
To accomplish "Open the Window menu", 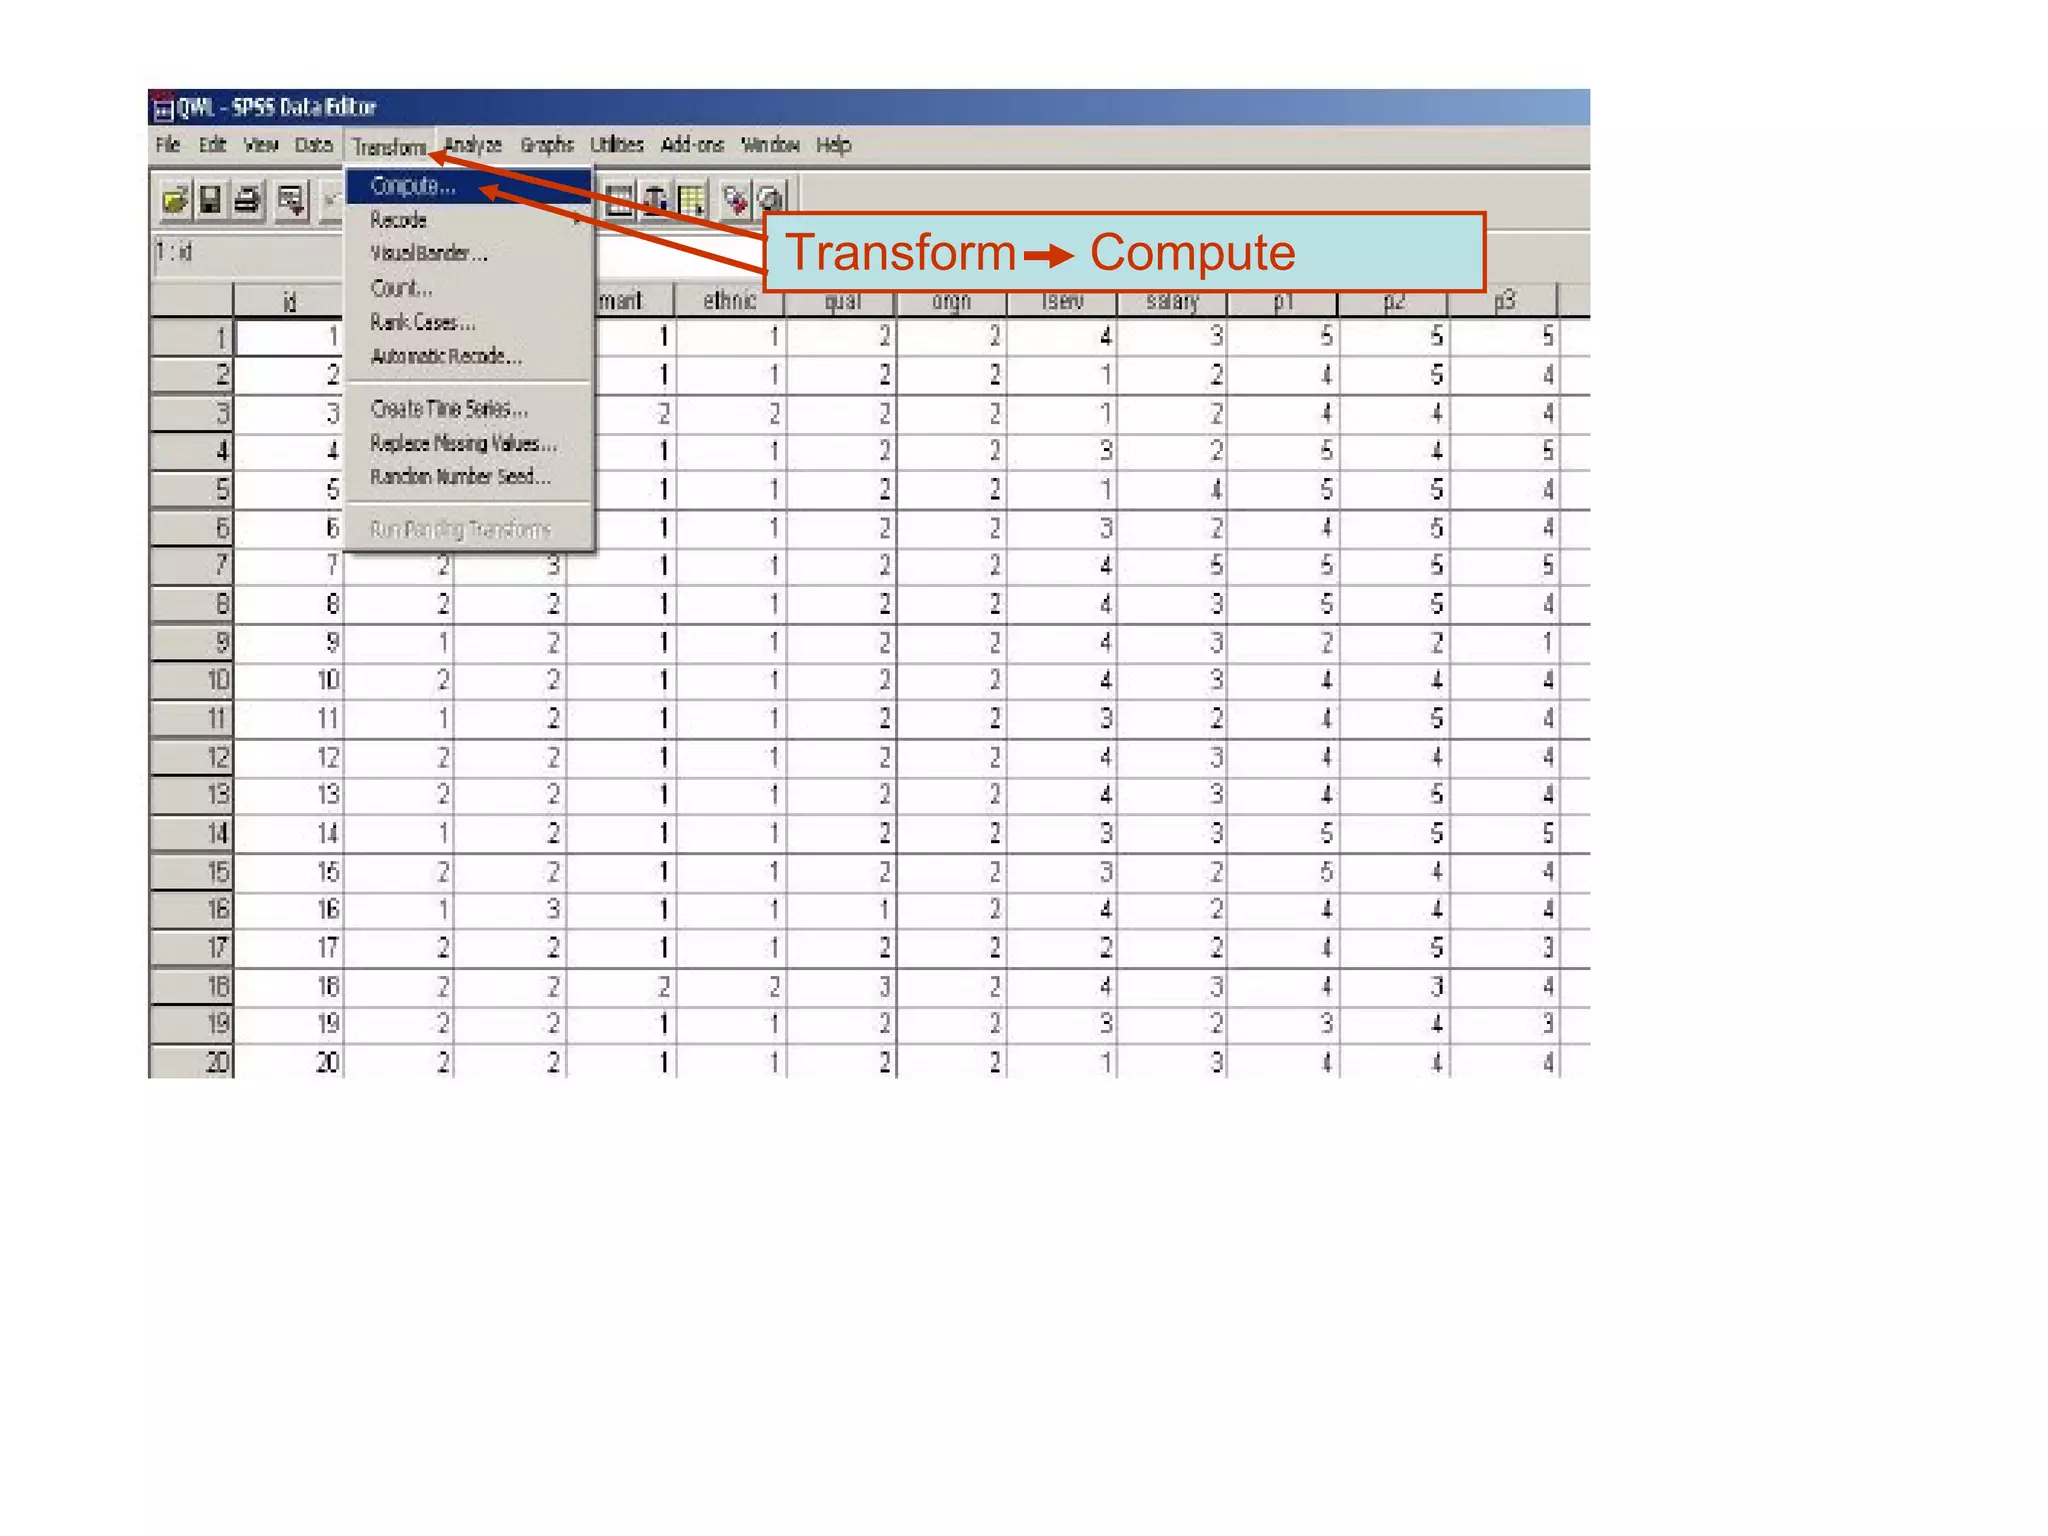I will (770, 145).
